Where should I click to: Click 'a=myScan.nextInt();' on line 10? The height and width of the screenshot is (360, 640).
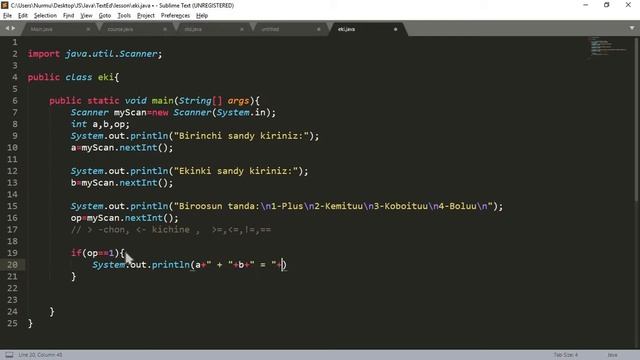point(122,148)
